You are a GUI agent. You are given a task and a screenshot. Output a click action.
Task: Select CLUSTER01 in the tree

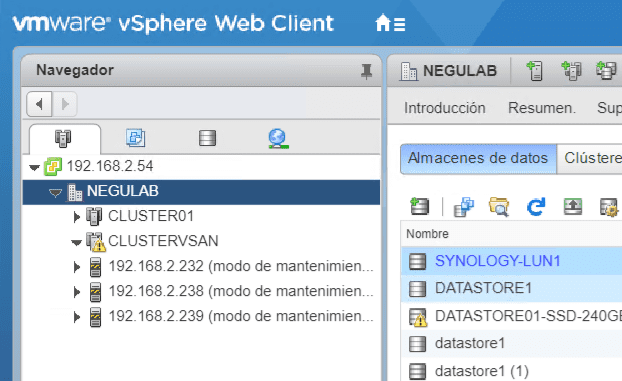pos(151,216)
